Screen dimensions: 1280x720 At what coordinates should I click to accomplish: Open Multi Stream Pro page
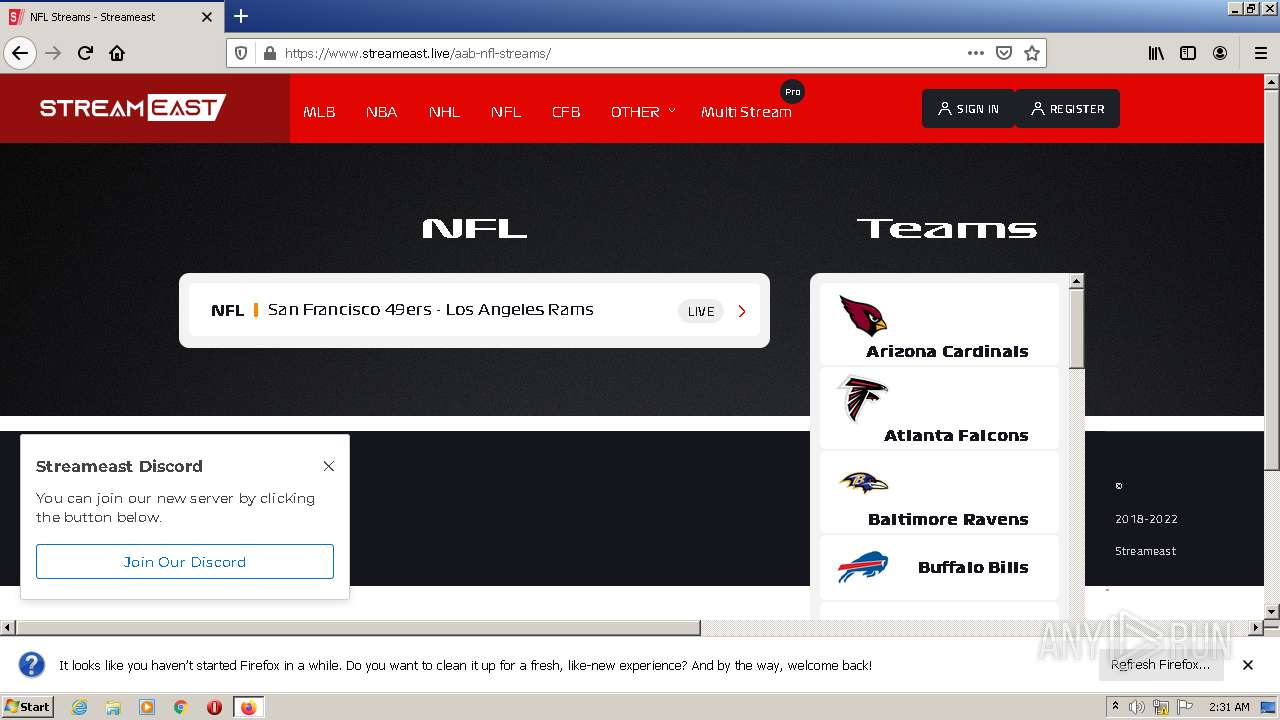coord(746,112)
